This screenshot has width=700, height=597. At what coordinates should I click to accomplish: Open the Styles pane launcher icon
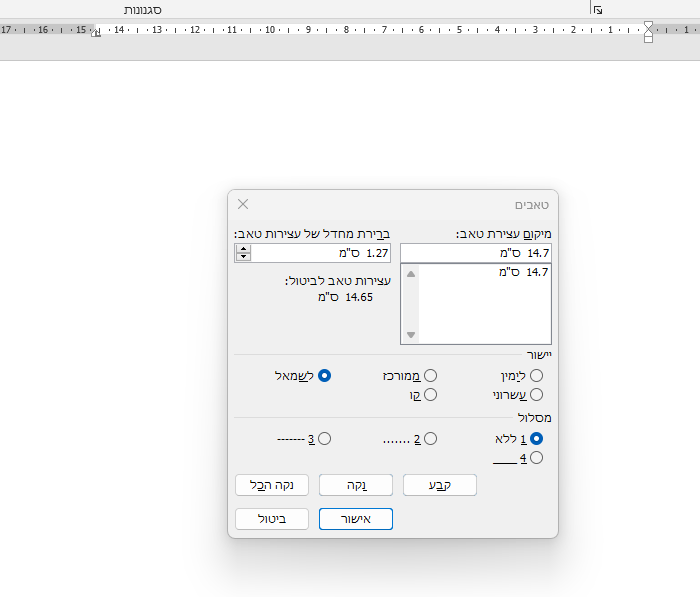tap(597, 9)
